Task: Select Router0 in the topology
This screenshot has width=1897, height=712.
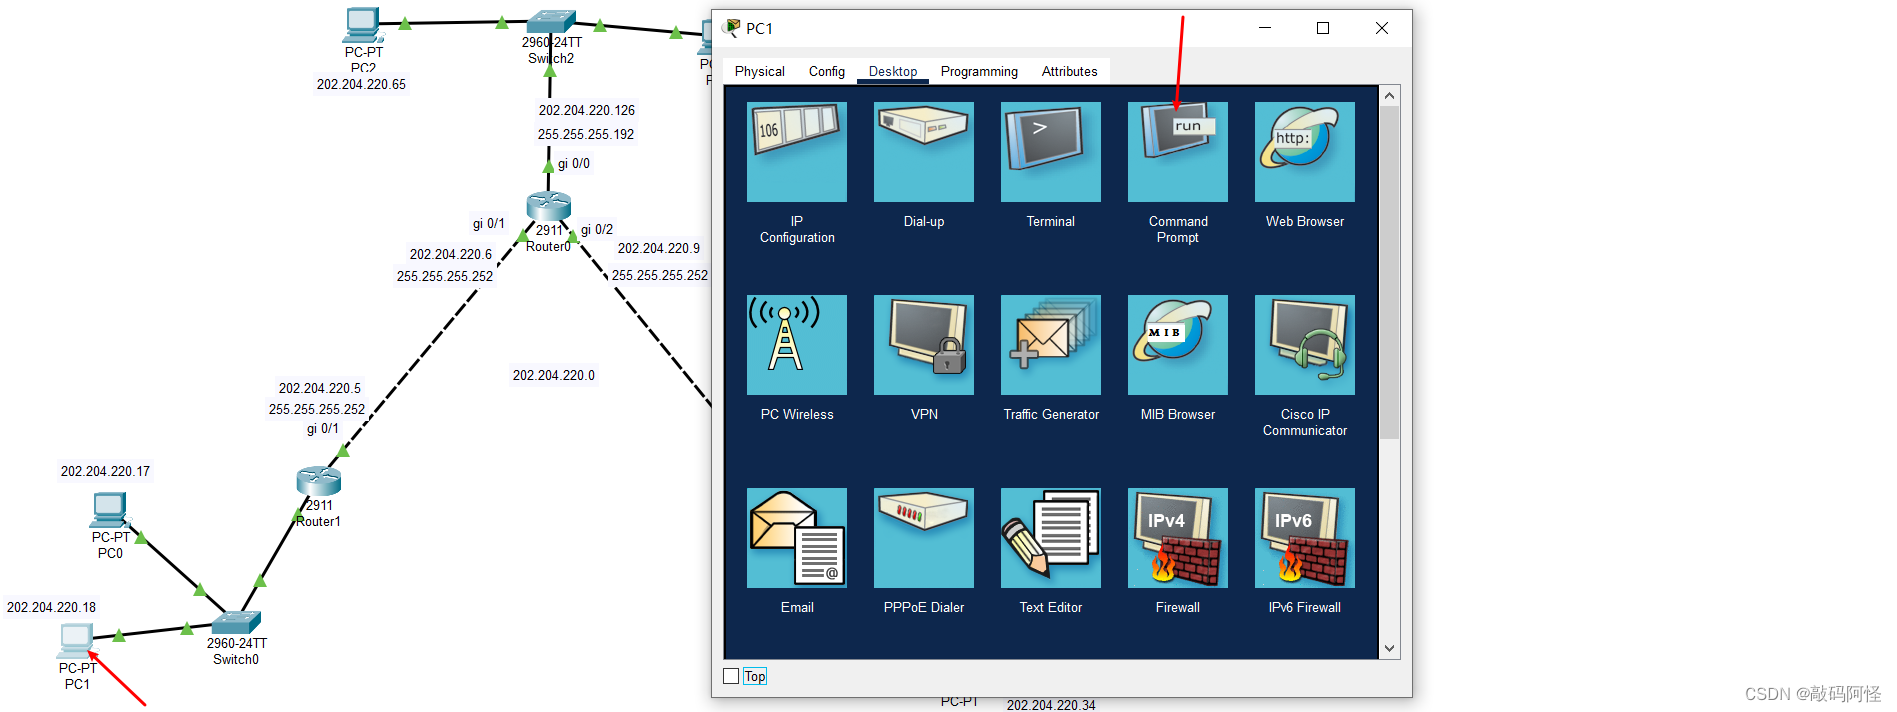Action: 548,206
